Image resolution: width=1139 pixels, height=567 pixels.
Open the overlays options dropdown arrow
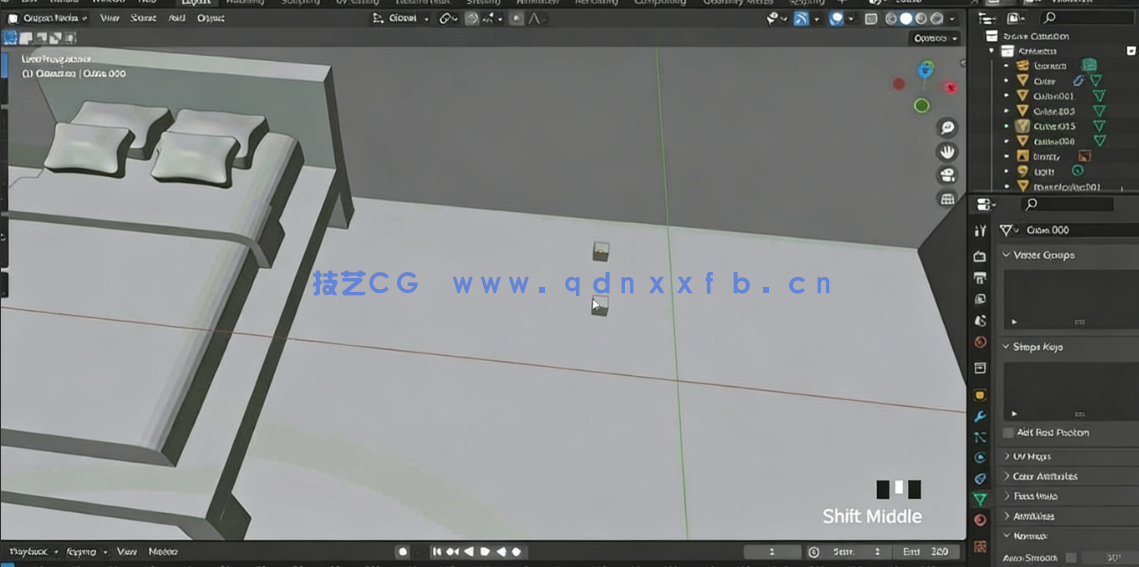(851, 19)
